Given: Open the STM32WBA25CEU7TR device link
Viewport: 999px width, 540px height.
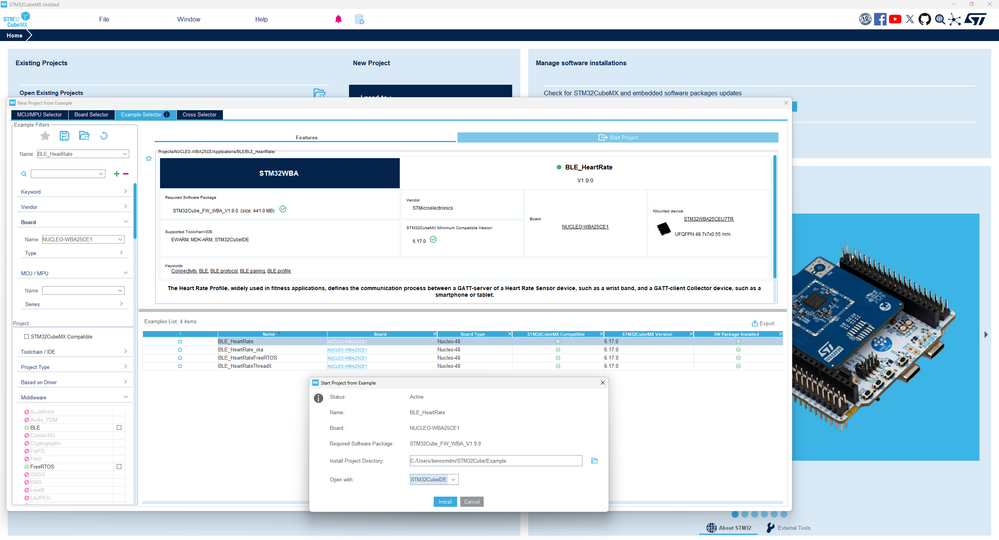Looking at the screenshot, I should (x=708, y=218).
